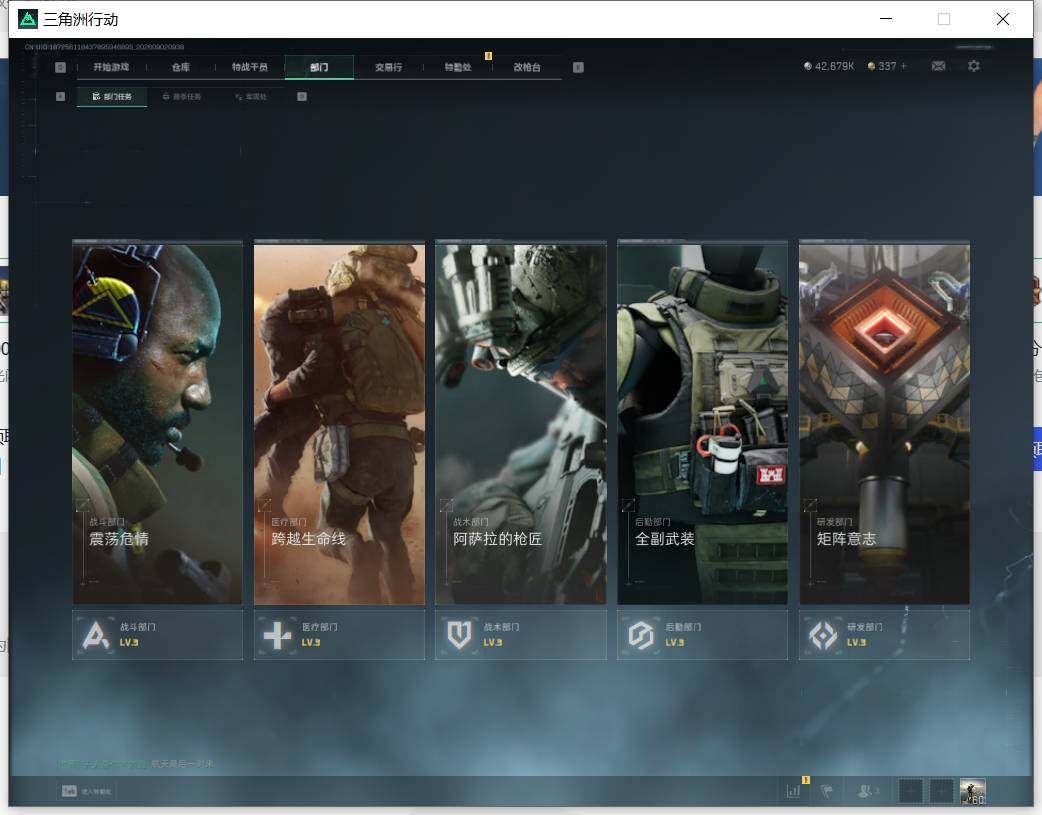Go to the 开始游戏 tab
1042x815 pixels.
[x=111, y=67]
